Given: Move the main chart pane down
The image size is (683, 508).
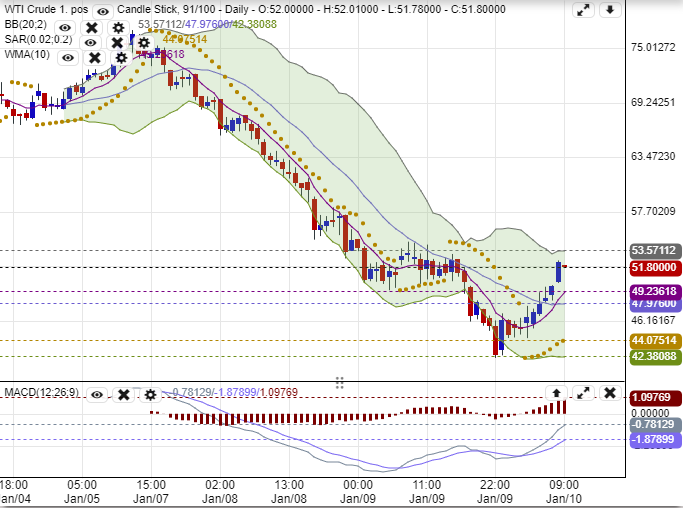Looking at the screenshot, I should point(611,11).
